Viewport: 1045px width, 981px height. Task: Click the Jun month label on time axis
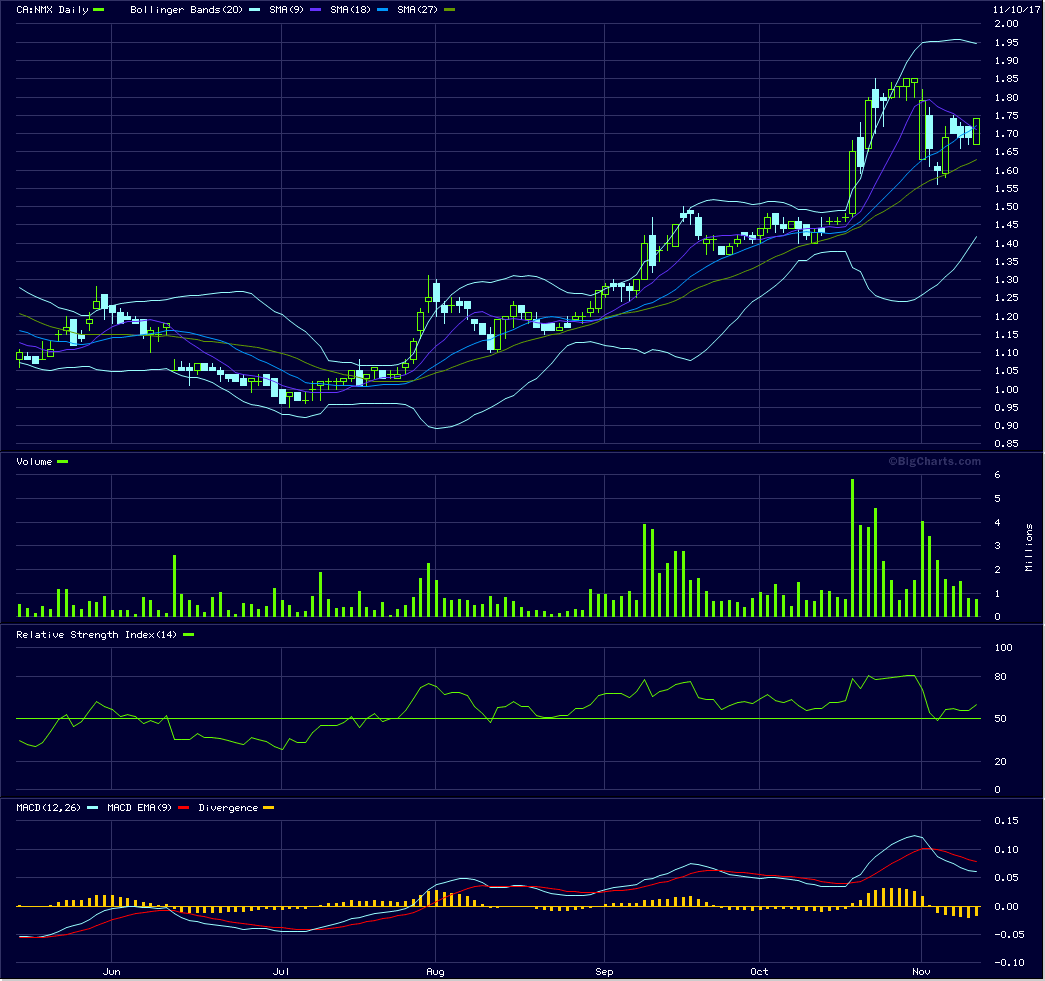click(111, 971)
